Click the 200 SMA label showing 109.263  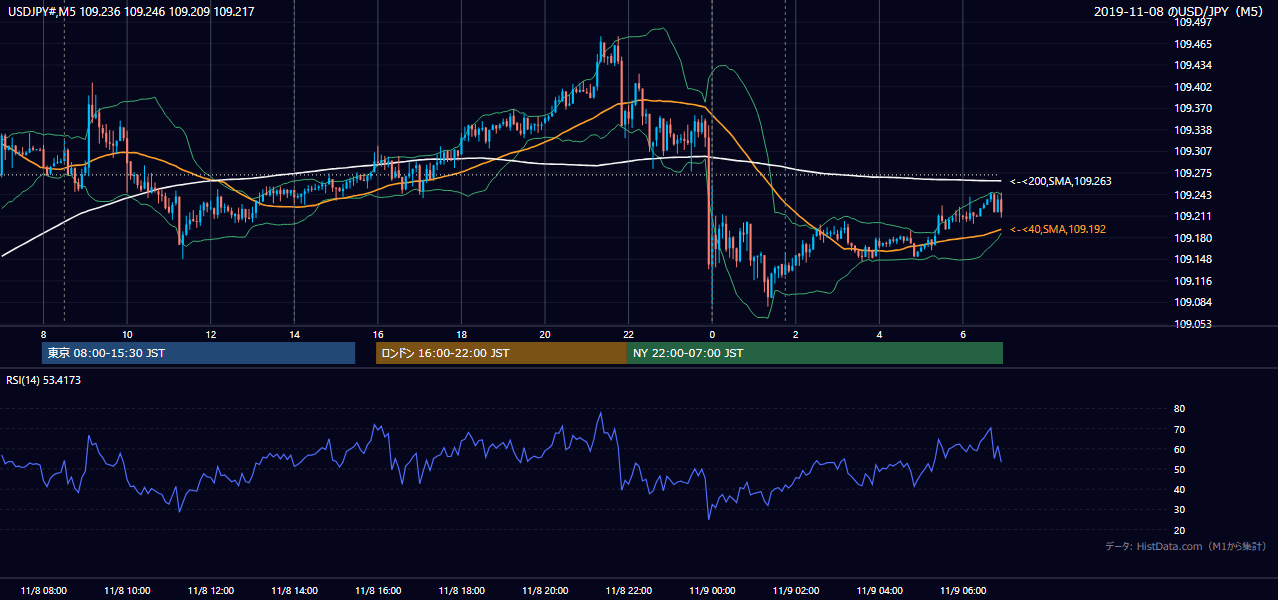1060,181
